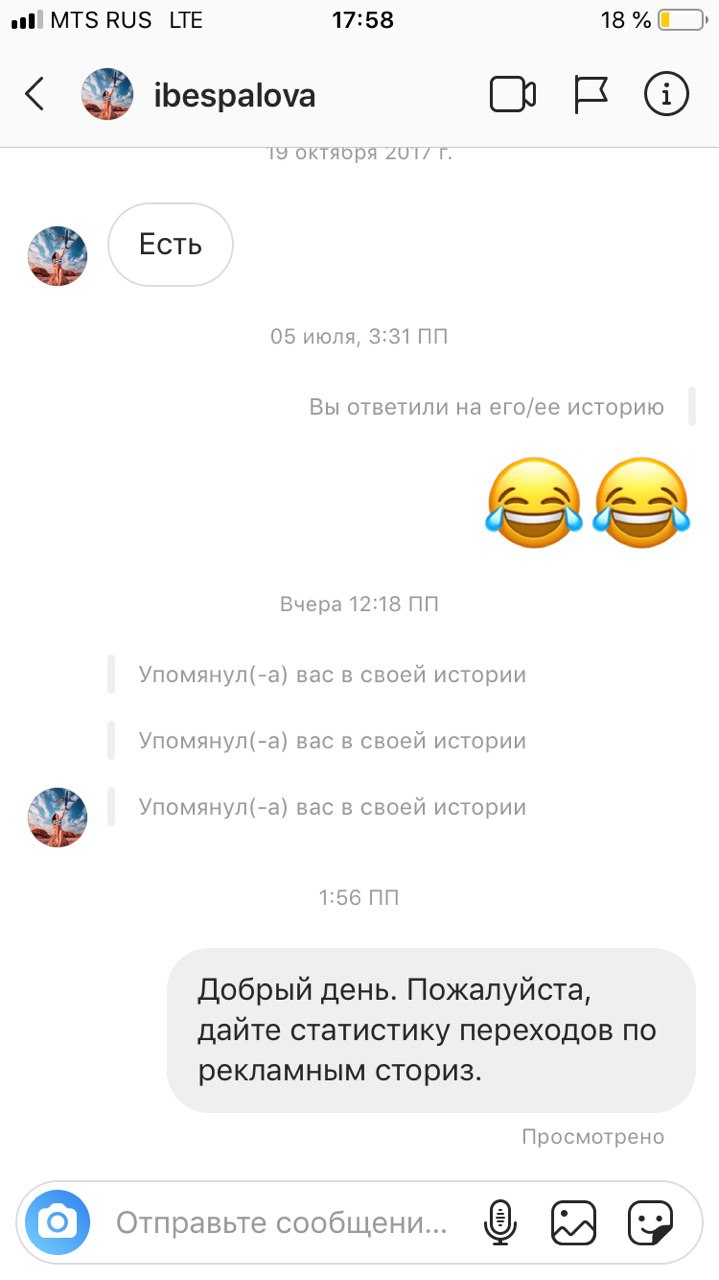Tap the flag icon in header
This screenshot has height=1280, width=719.
(x=591, y=95)
